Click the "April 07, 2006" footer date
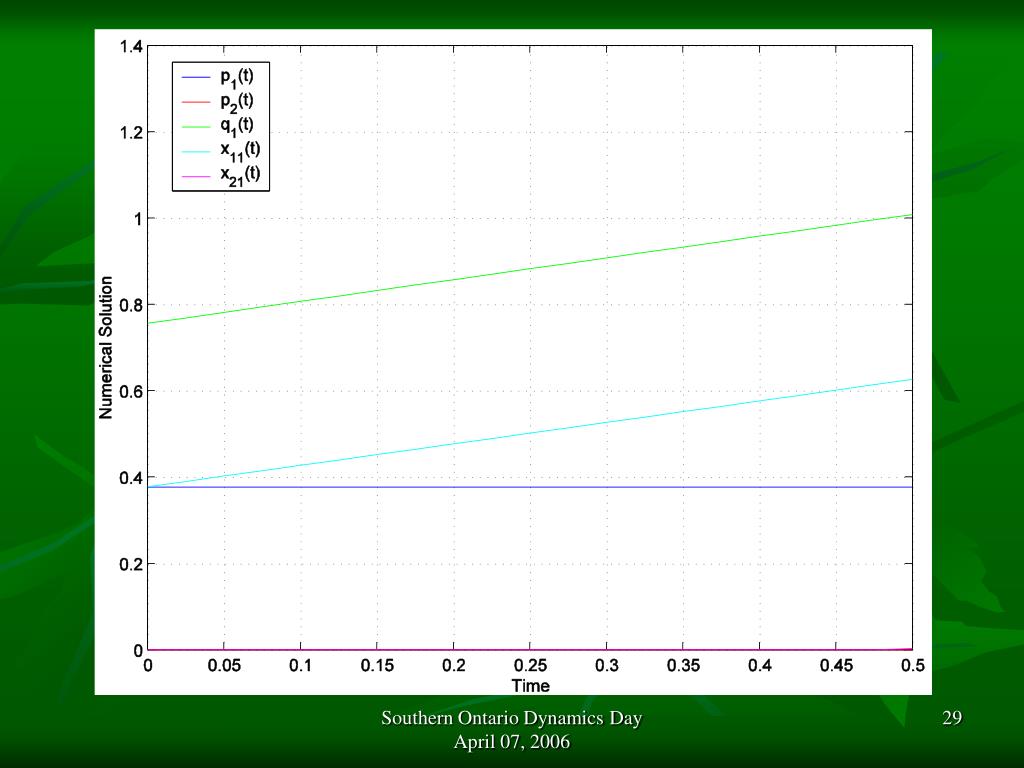 (511, 742)
